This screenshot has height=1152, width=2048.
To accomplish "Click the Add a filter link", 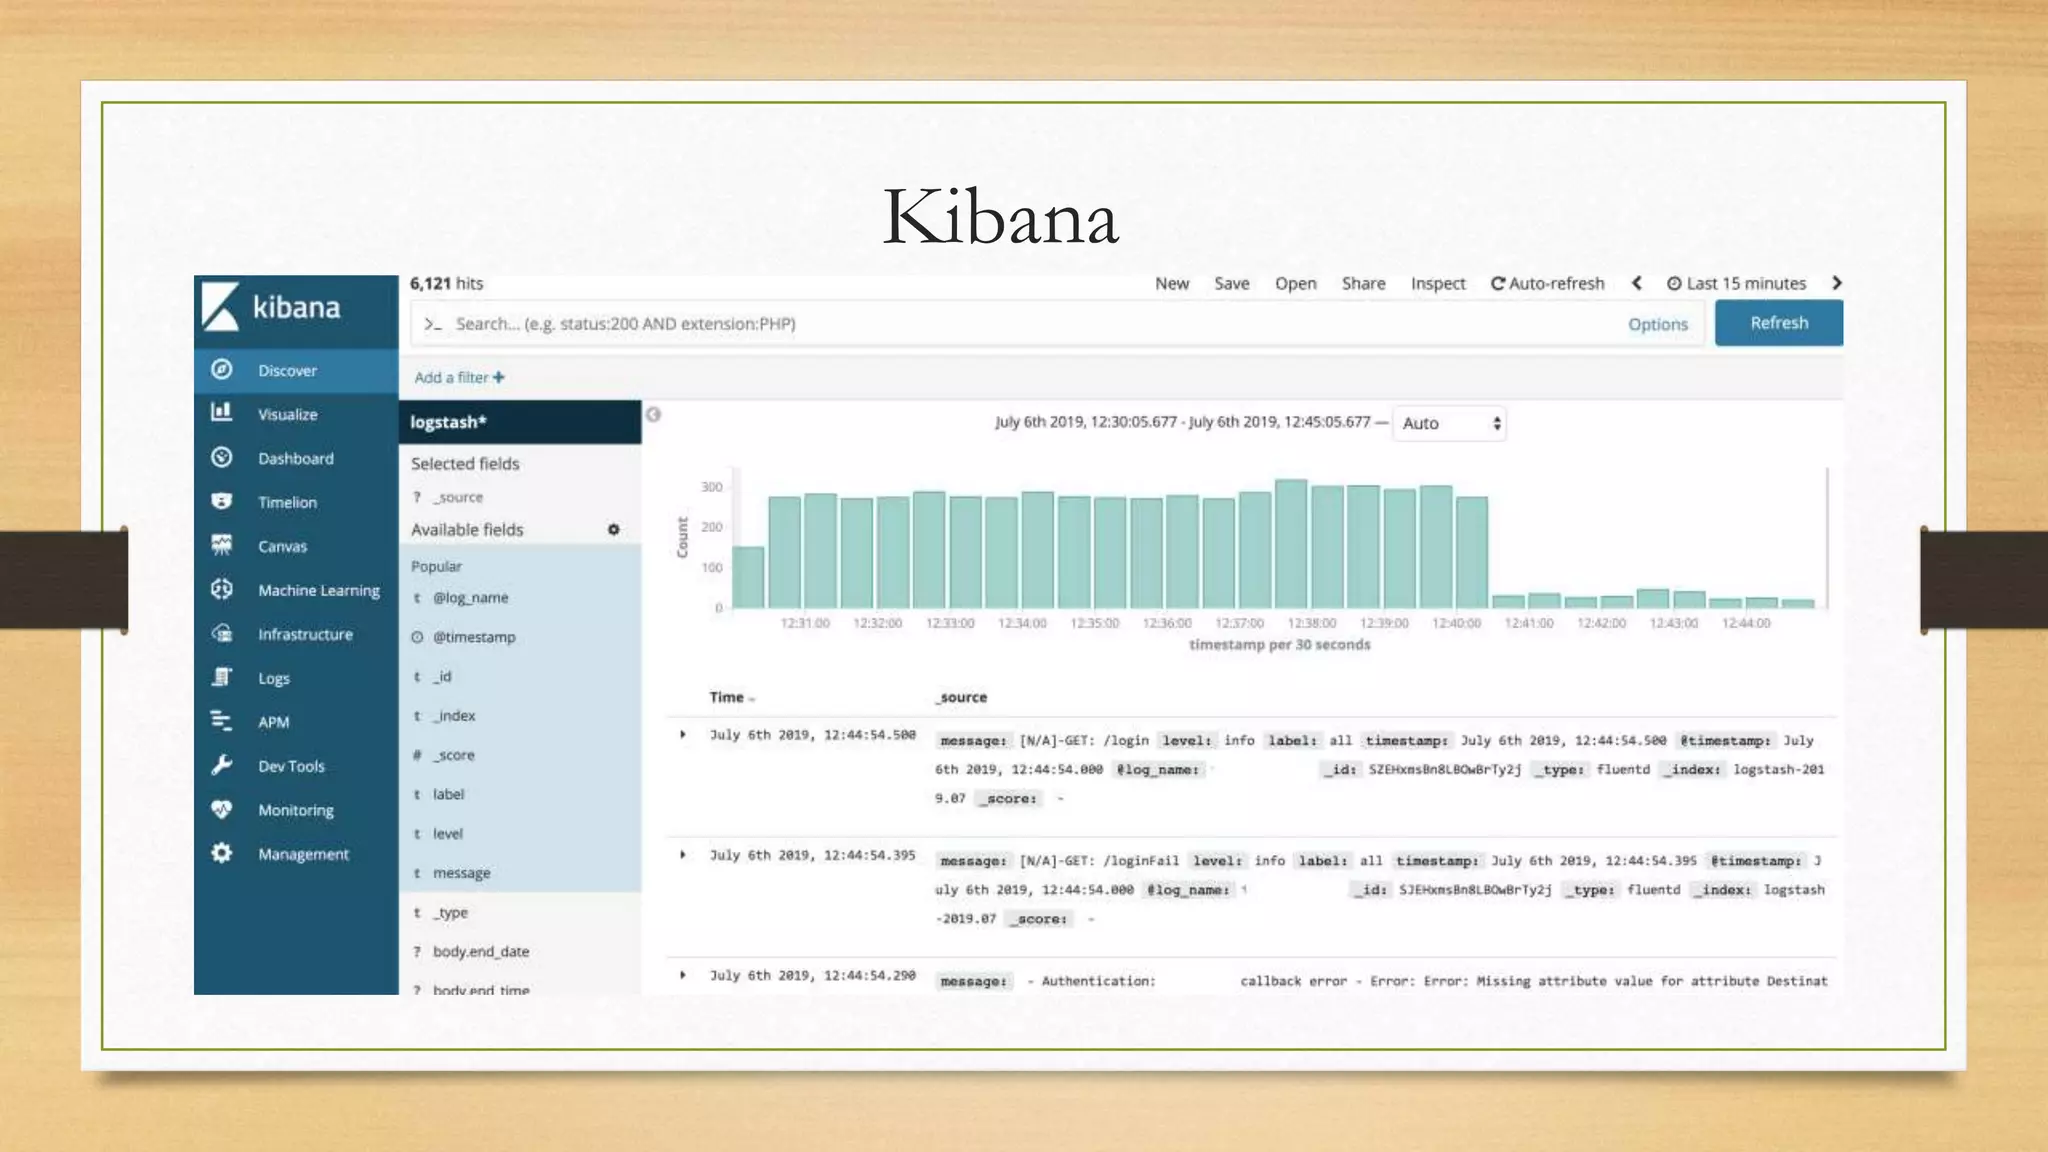I will pyautogui.click(x=460, y=377).
